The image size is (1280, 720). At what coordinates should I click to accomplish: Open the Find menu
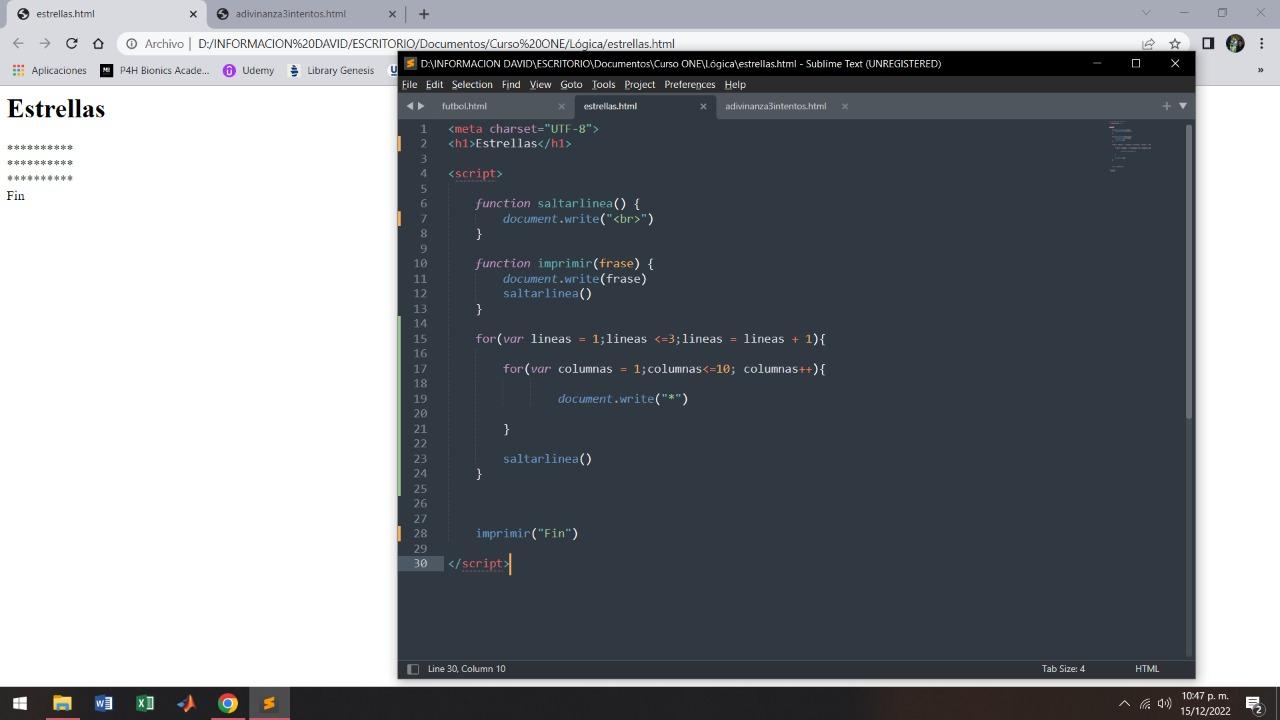[511, 84]
